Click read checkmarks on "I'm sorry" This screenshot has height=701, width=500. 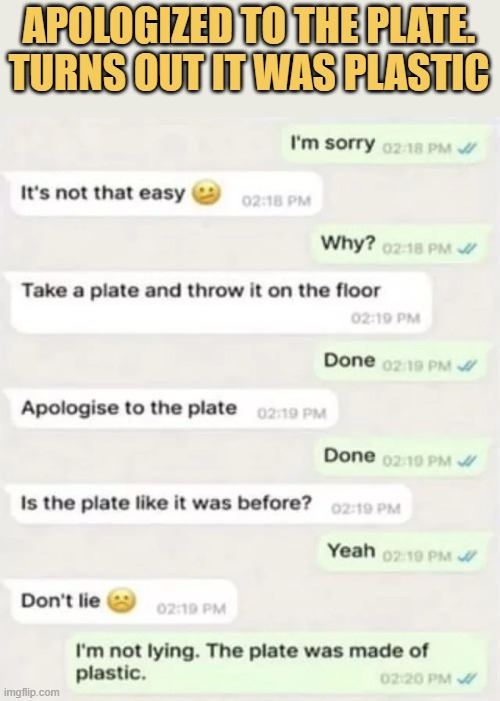point(467,148)
